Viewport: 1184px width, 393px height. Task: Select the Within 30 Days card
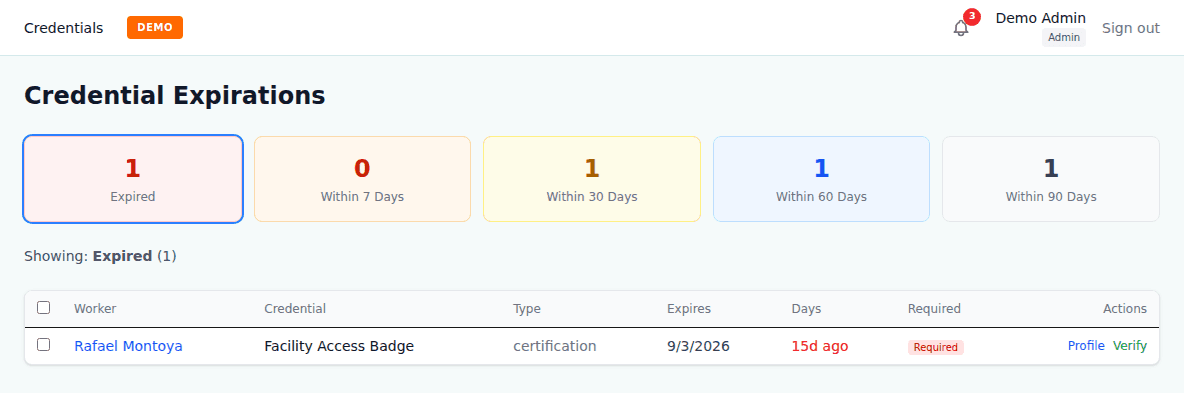pos(592,179)
